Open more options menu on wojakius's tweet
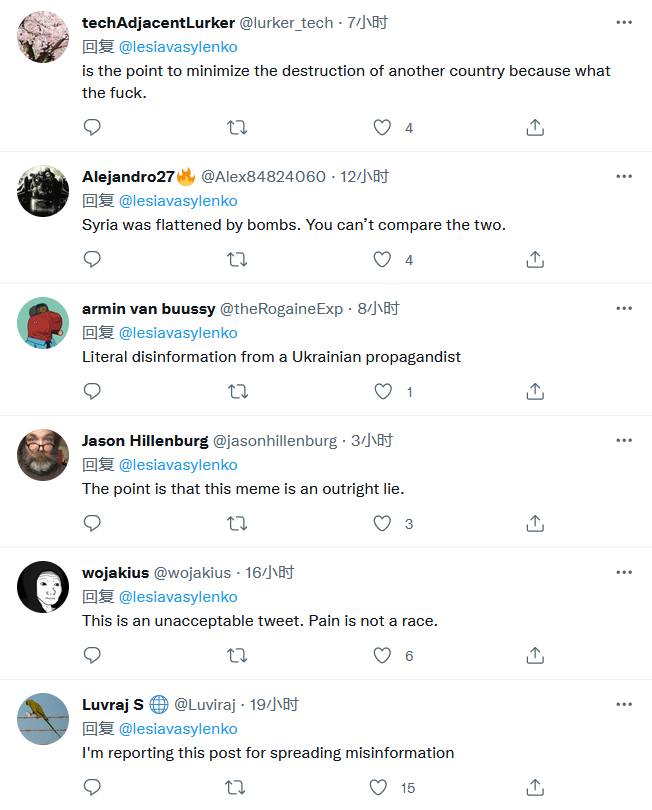 click(x=624, y=573)
